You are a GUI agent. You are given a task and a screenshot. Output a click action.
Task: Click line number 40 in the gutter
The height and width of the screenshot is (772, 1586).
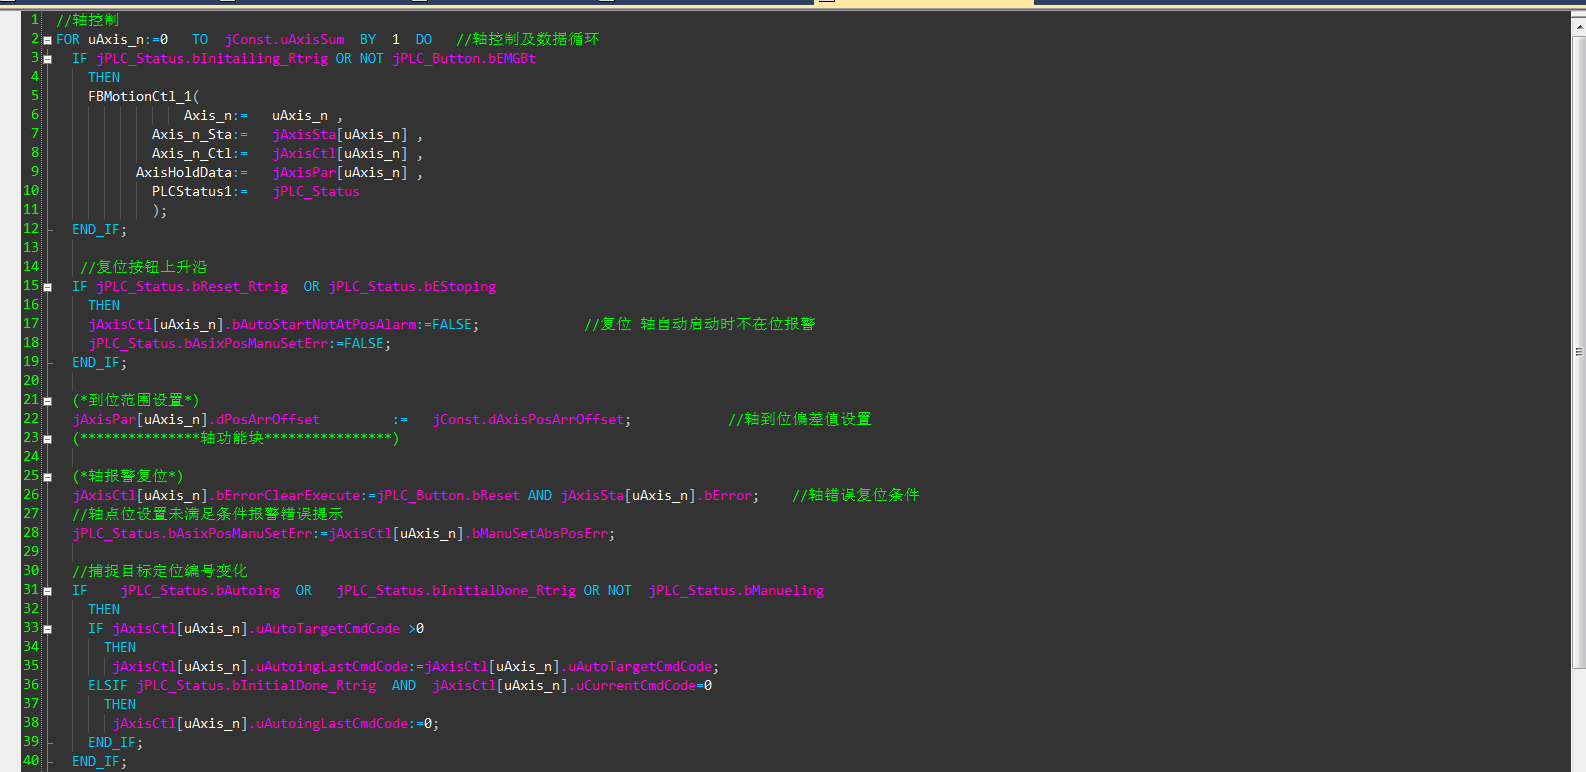(x=30, y=761)
